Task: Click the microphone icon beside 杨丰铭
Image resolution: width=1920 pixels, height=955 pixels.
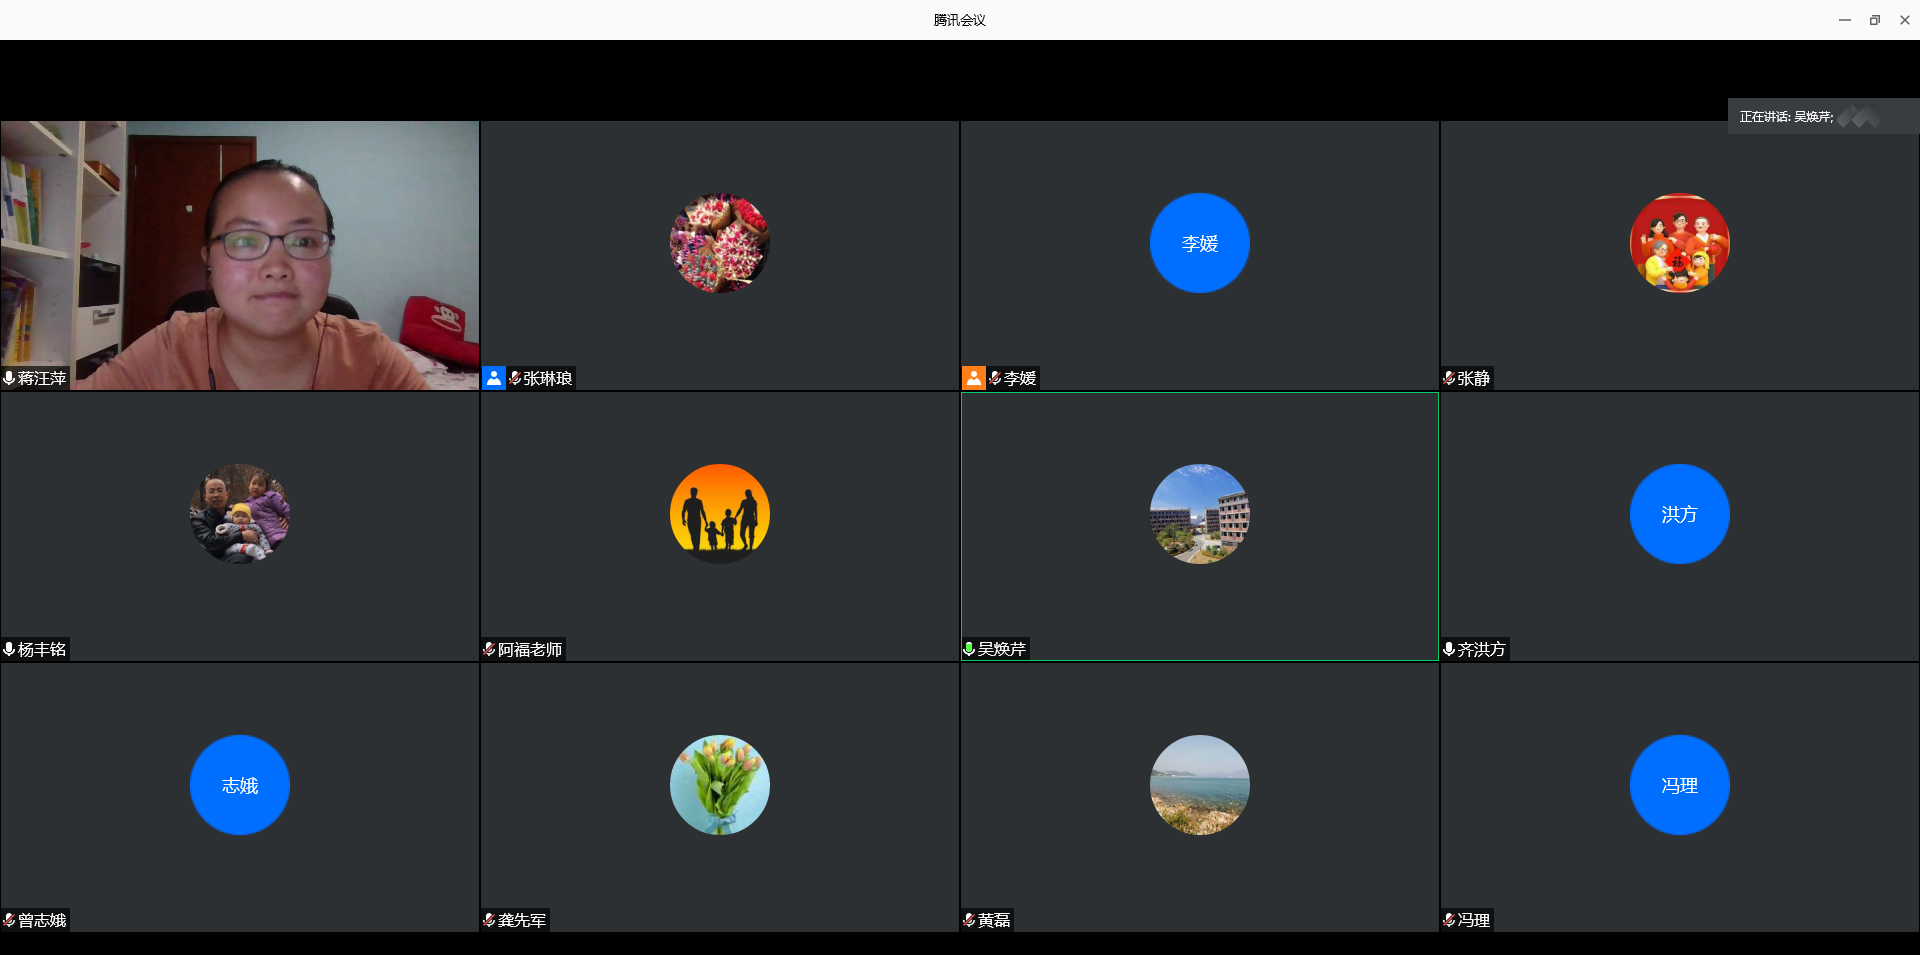Action: click(9, 649)
